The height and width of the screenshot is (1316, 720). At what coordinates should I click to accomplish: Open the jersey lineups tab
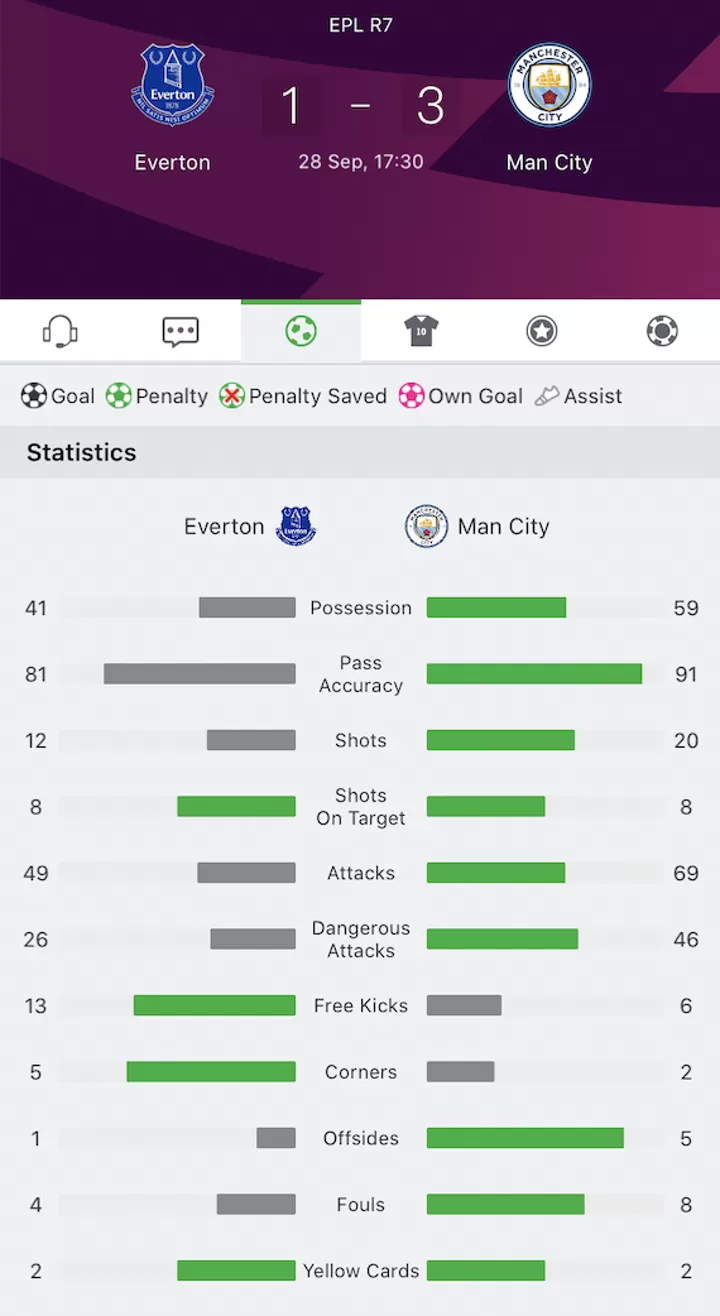tap(421, 331)
